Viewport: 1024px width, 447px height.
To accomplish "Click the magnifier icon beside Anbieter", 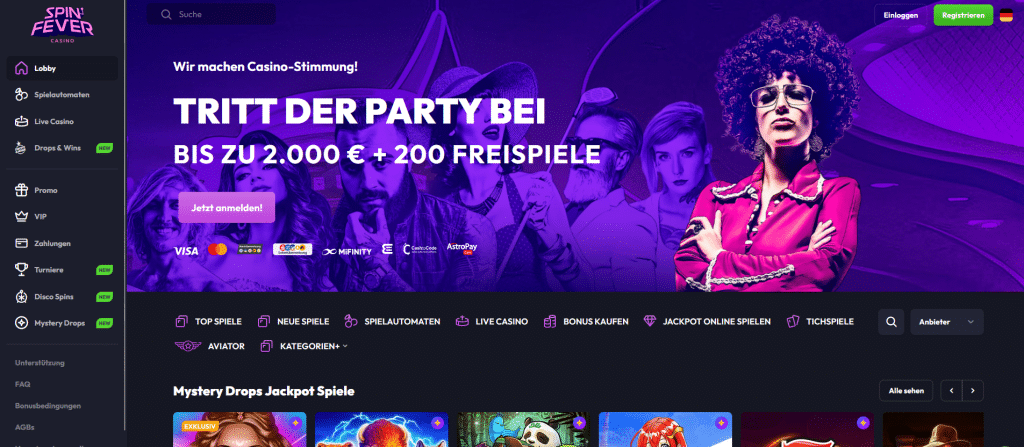I will click(891, 322).
